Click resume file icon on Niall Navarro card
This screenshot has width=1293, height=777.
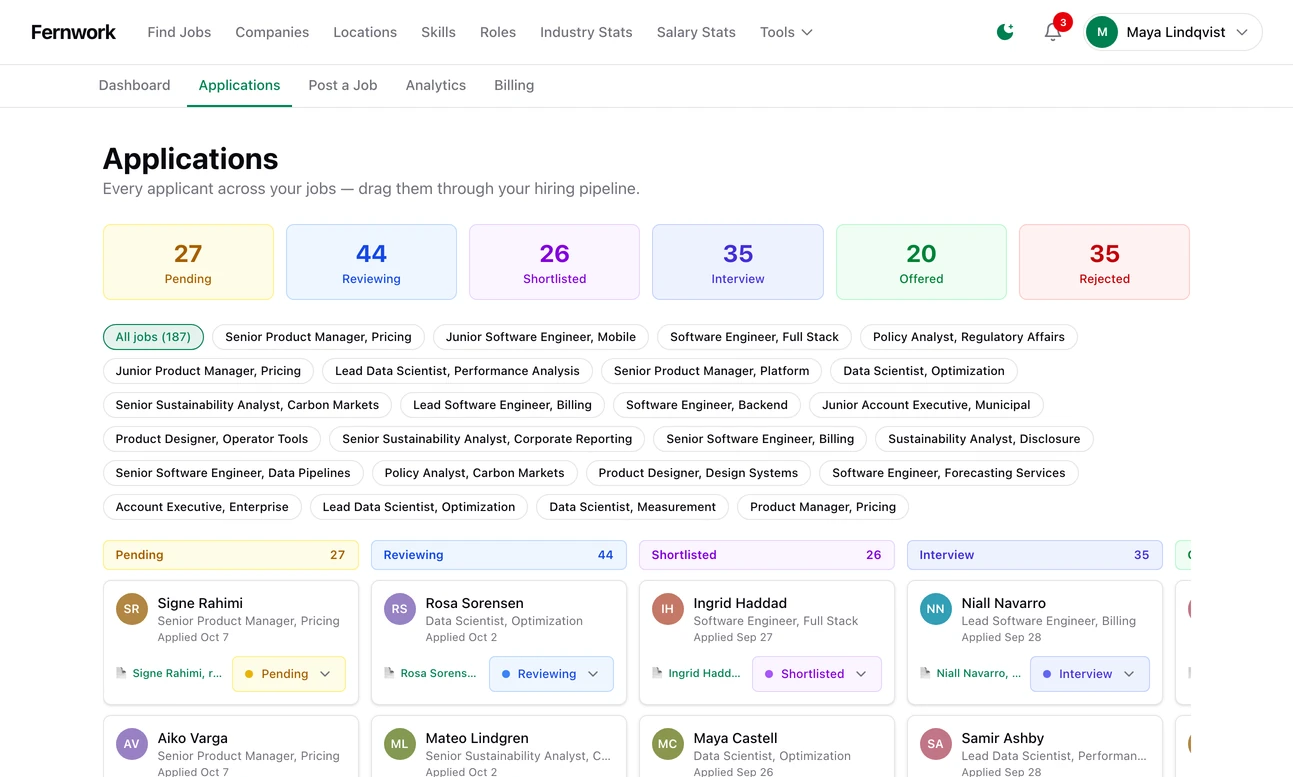pos(926,673)
